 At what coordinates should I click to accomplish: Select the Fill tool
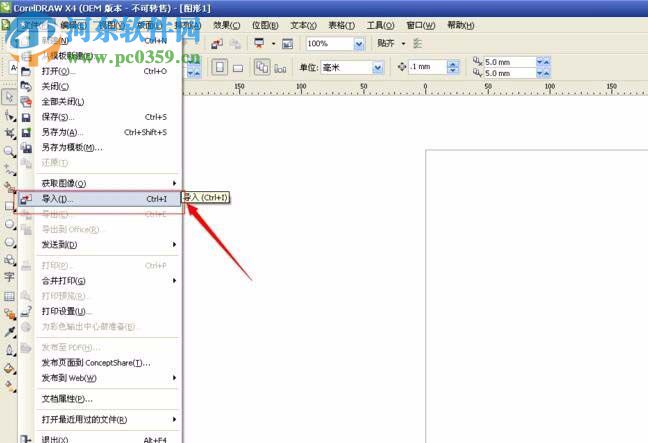click(9, 368)
